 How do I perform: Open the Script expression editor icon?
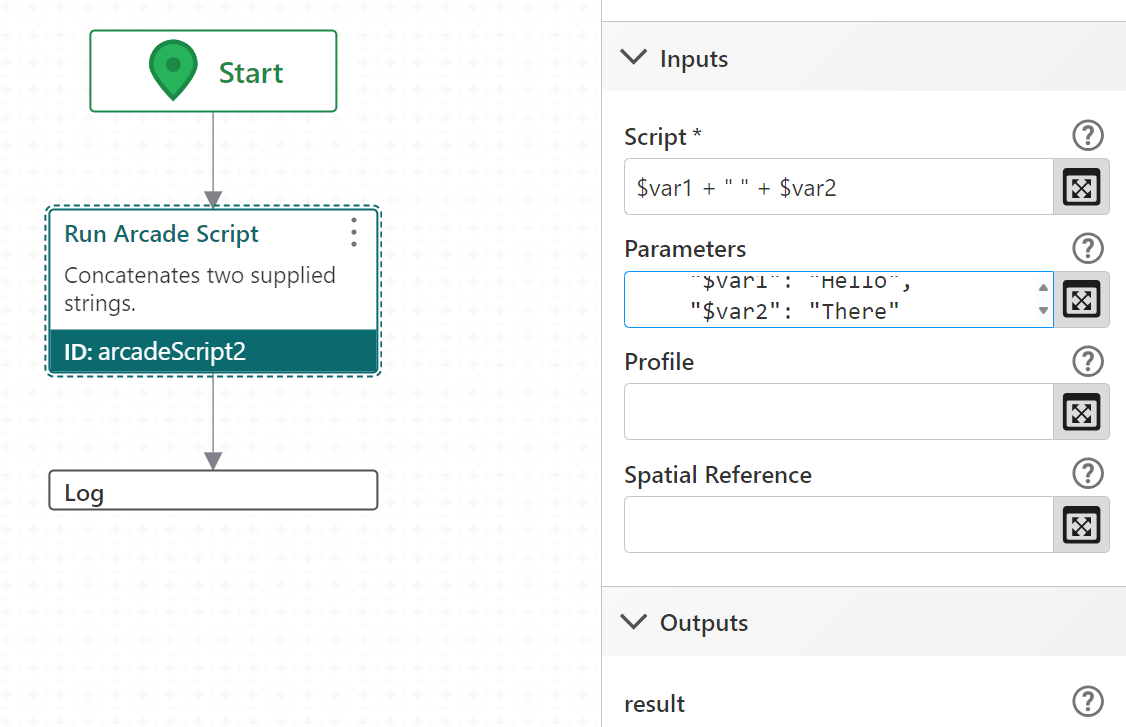[1081, 187]
